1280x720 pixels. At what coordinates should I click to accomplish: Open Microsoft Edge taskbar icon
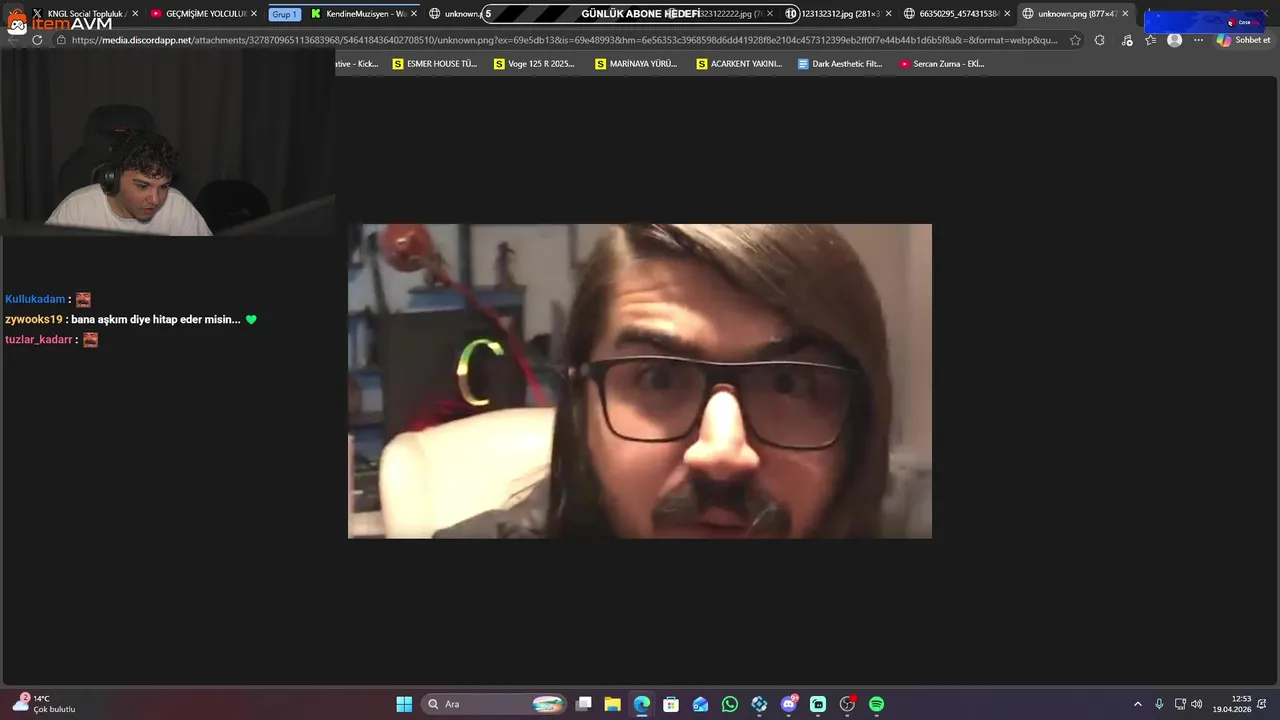642,704
